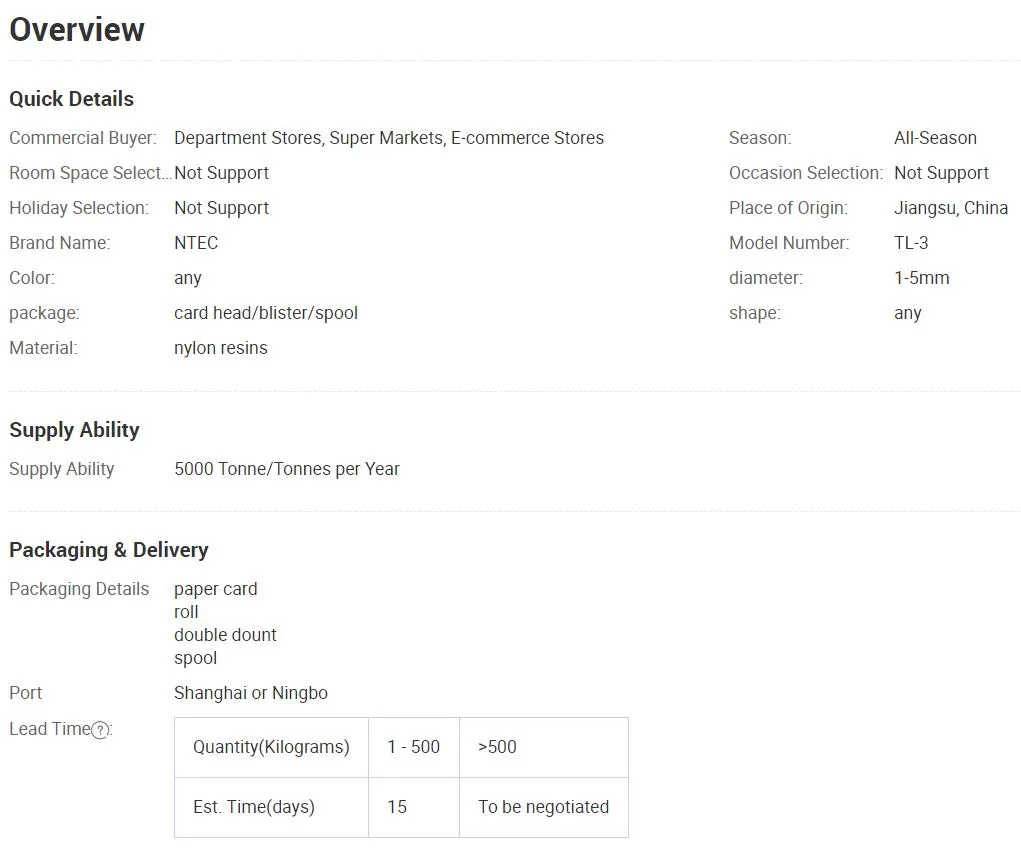This screenshot has width=1021, height=850.
Task: Click the Lead Time help question-mark icon
Action: [100, 730]
